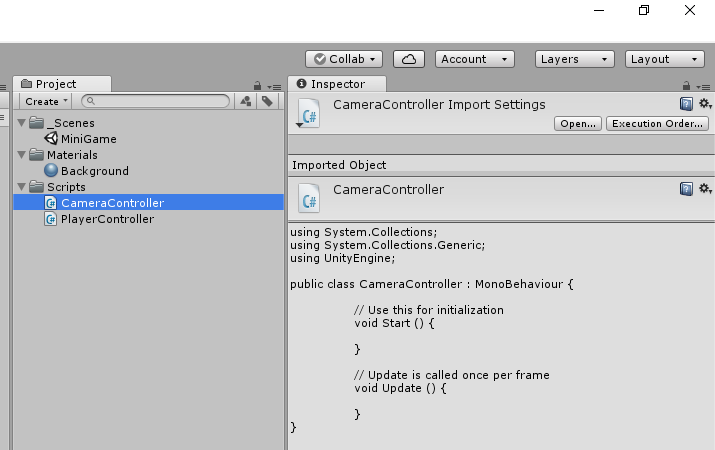The image size is (715, 450).
Task: Open the Collab dropdown
Action: click(x=343, y=59)
